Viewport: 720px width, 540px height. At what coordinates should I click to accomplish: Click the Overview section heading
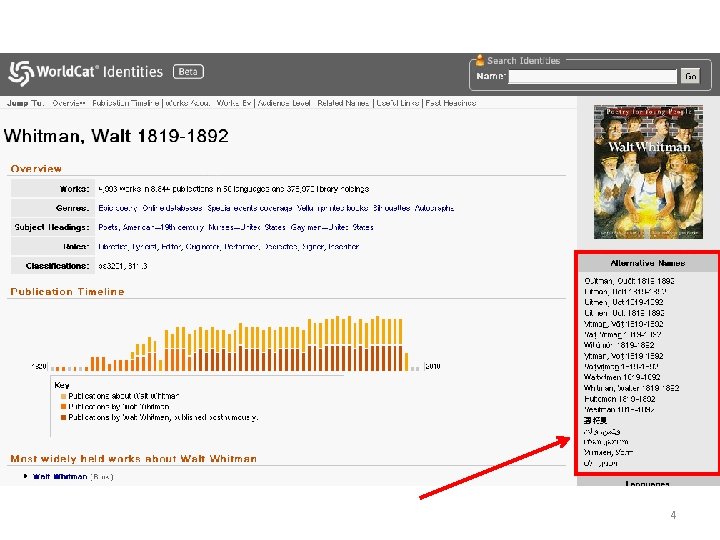point(36,169)
